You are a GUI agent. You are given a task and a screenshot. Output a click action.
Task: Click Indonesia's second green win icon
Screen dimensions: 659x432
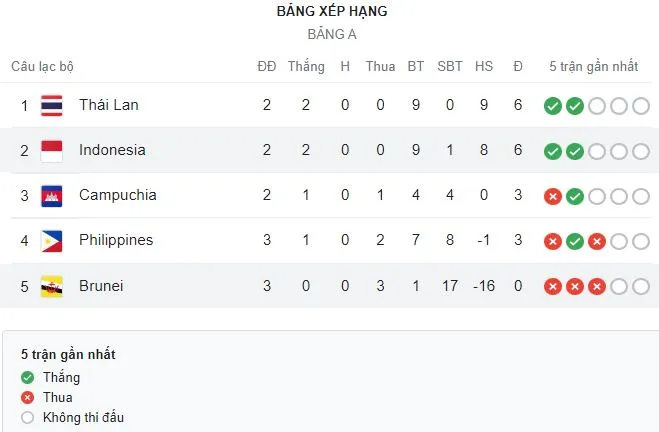(x=574, y=151)
